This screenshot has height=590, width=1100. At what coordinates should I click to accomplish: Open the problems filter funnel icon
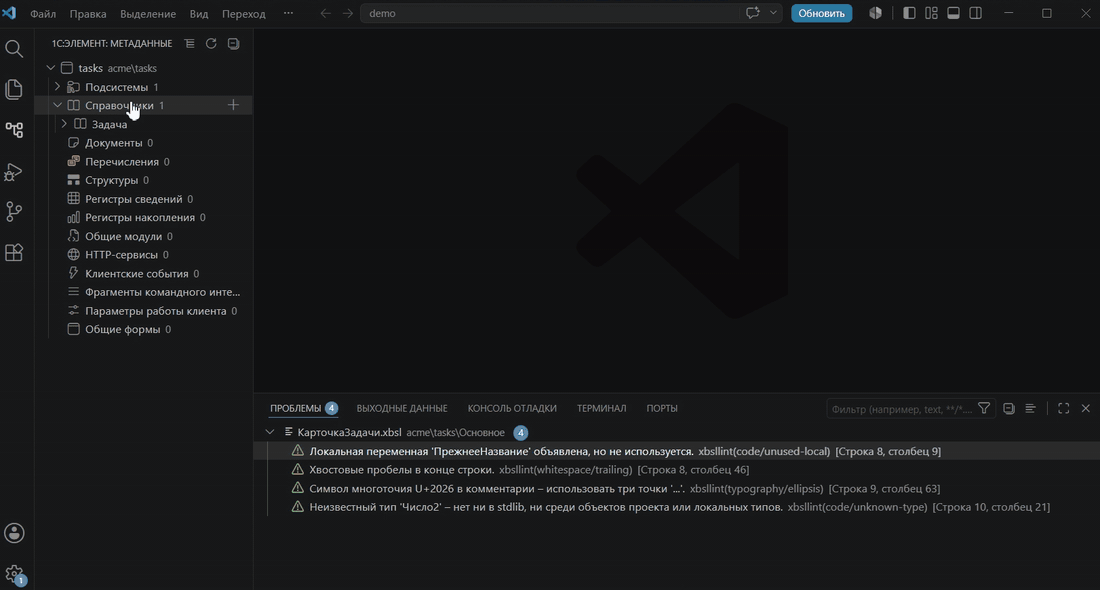[984, 408]
